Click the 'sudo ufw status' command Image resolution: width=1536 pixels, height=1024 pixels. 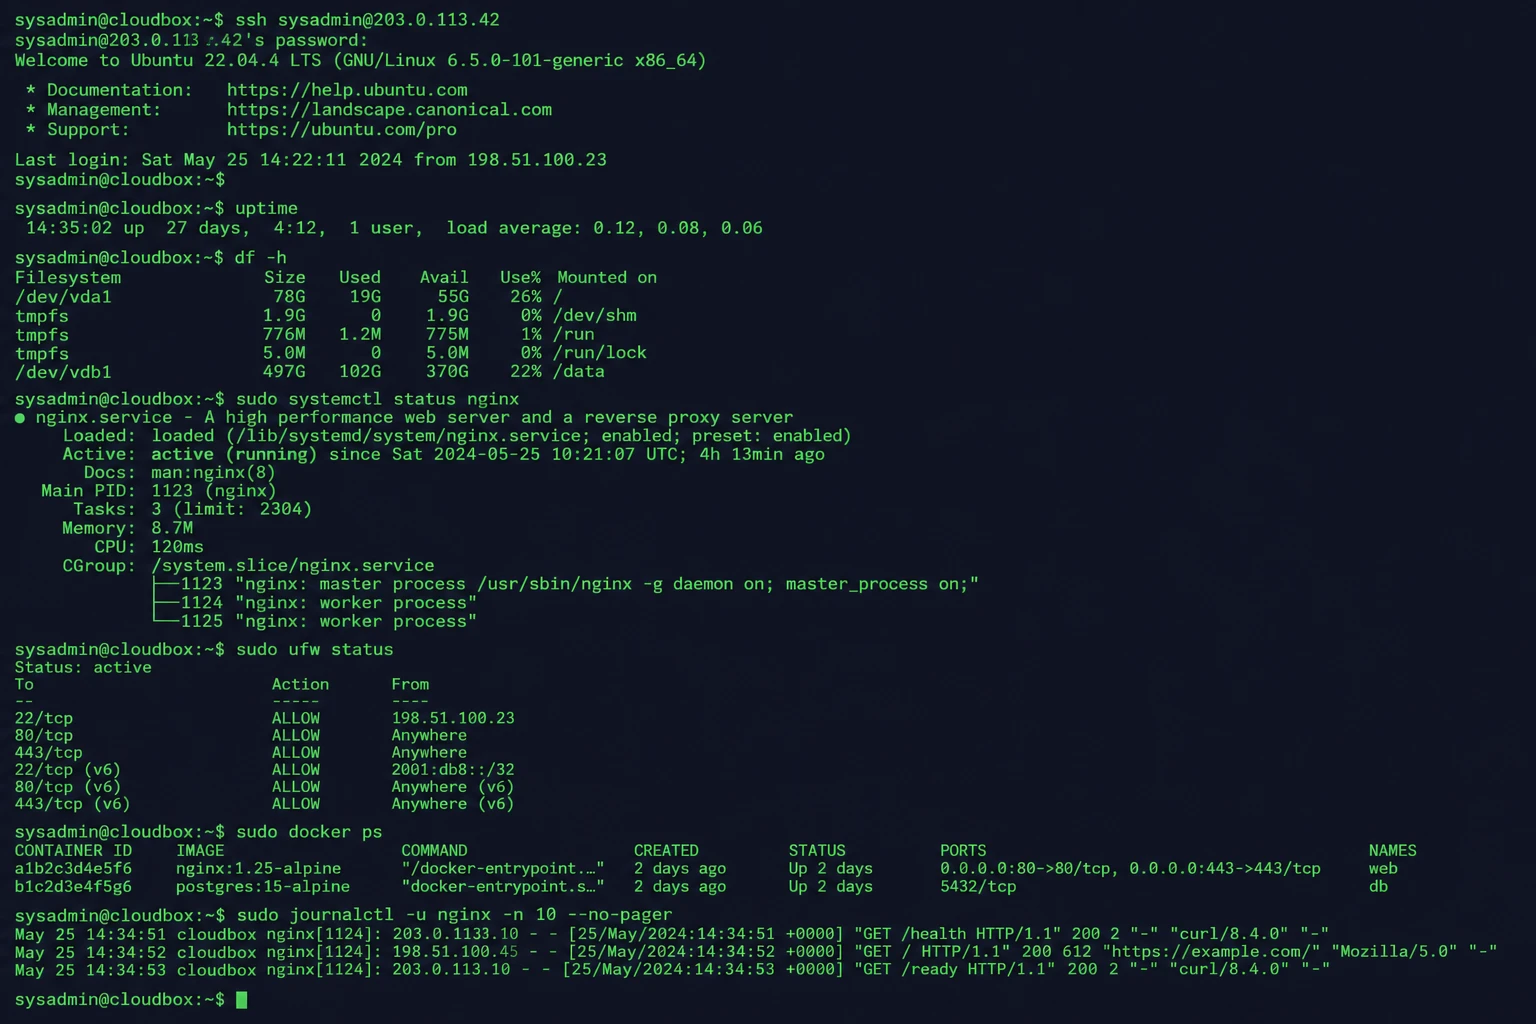click(x=314, y=650)
